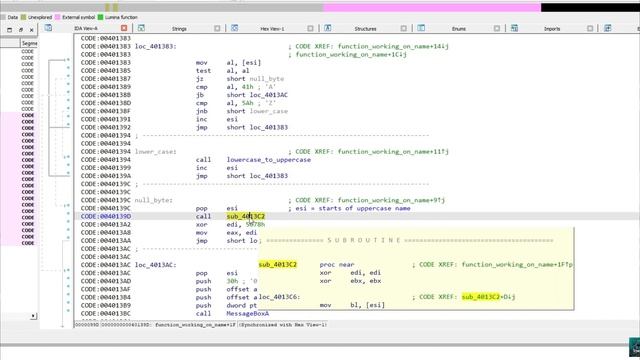This screenshot has width=640, height=360.
Task: Restore the left segments panel
Action: pyautogui.click(x=9, y=30)
